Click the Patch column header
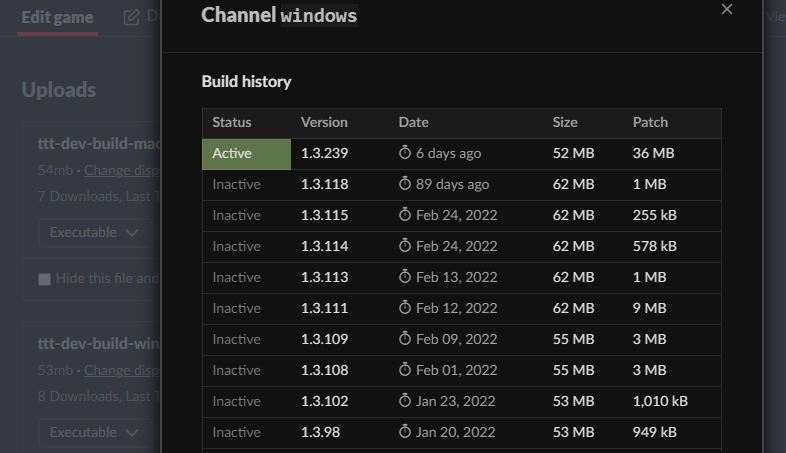The width and height of the screenshot is (786, 453). (650, 122)
